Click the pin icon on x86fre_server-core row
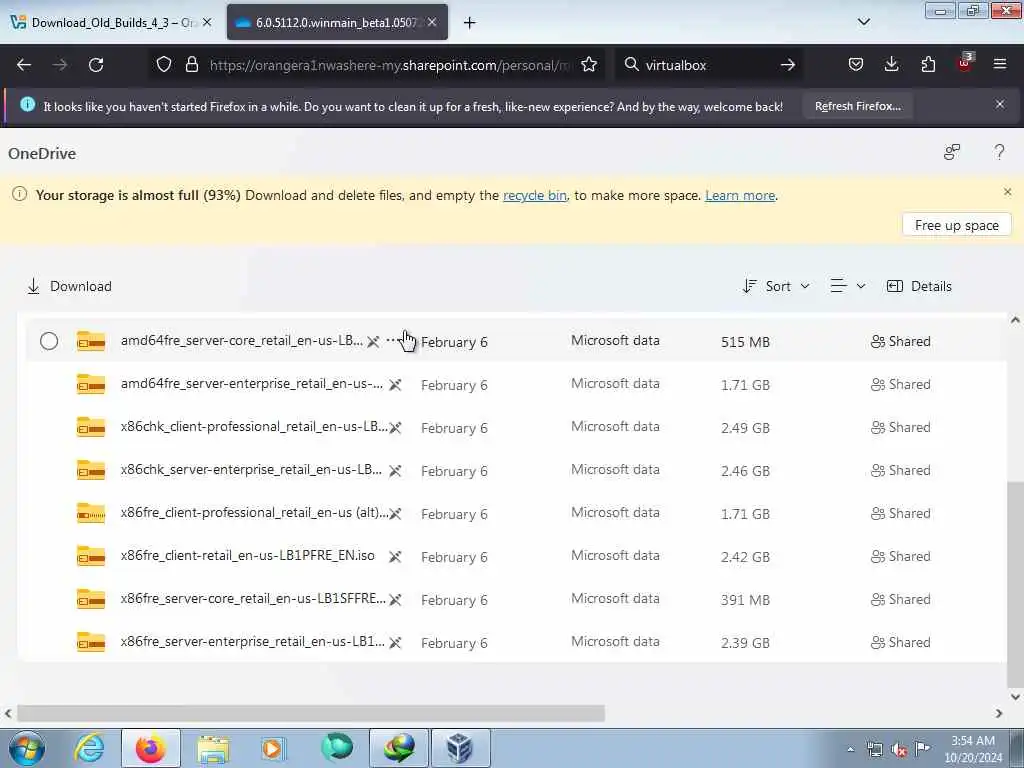This screenshot has height=768, width=1024. (x=395, y=600)
